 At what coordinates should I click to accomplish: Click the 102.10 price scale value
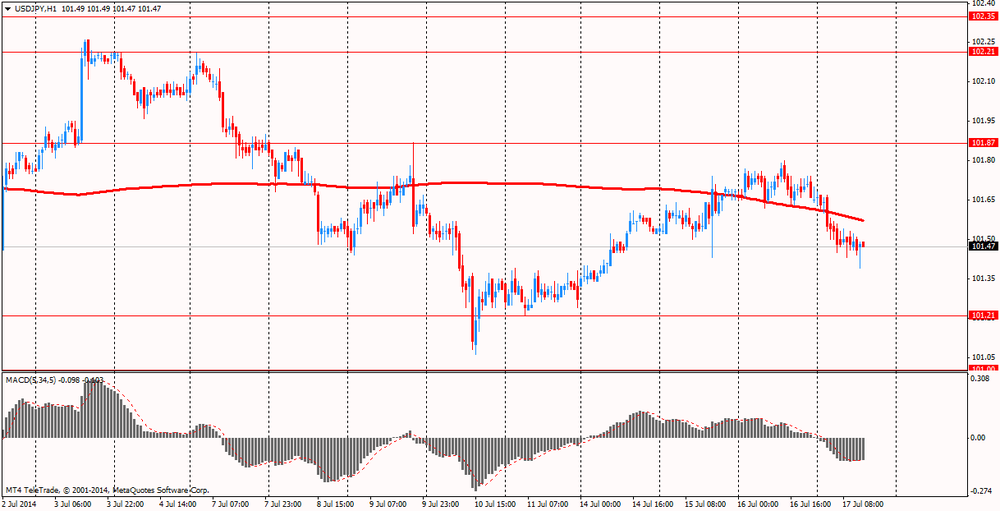coord(982,81)
